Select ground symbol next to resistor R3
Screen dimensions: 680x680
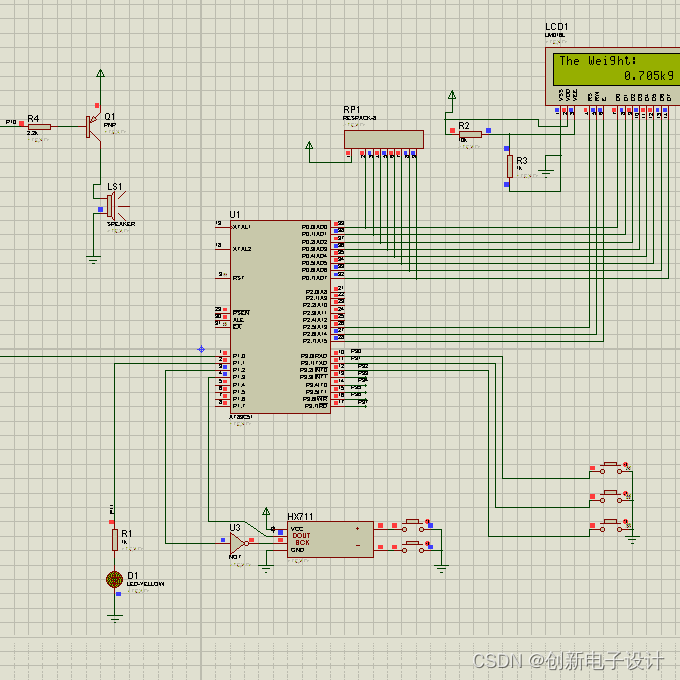pyautogui.click(x=546, y=173)
